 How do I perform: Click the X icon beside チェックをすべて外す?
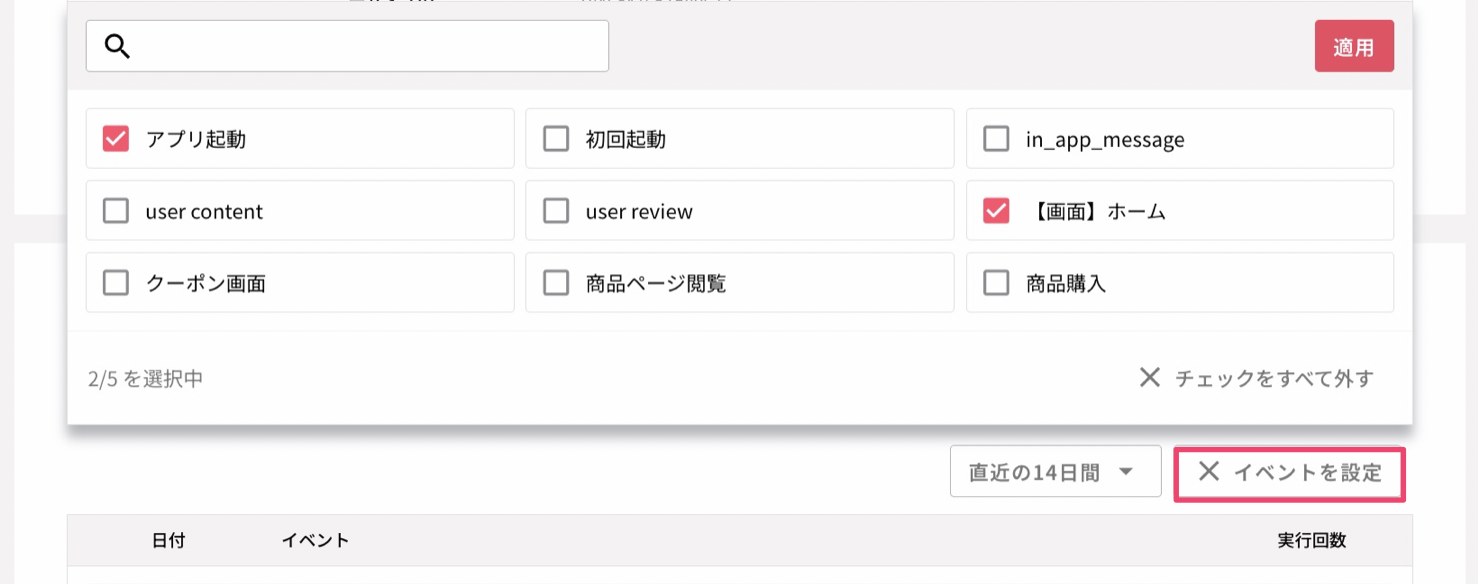[1150, 378]
